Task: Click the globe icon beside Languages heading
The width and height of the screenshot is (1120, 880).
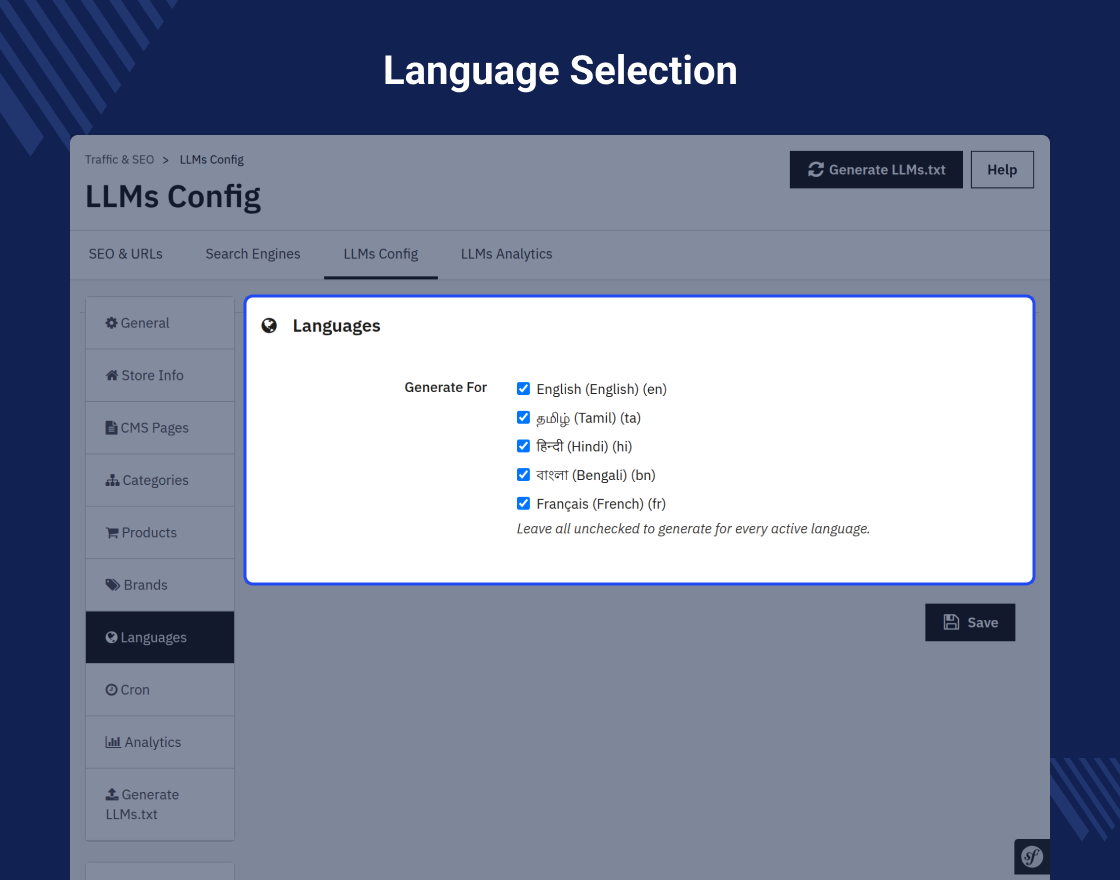Action: tap(269, 326)
